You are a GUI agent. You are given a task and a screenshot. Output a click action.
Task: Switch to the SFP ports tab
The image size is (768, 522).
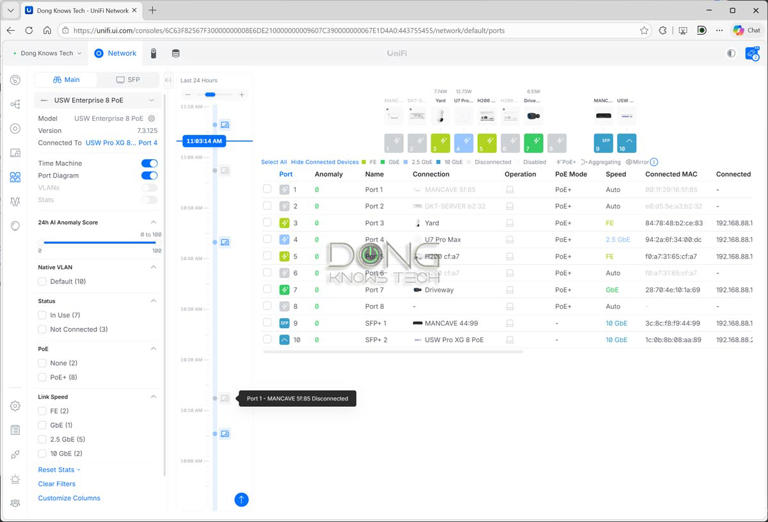coord(128,79)
